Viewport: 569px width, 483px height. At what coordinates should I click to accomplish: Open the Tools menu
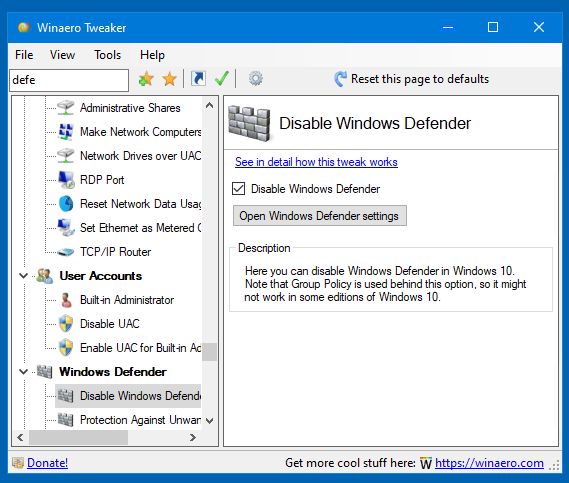[x=107, y=55]
